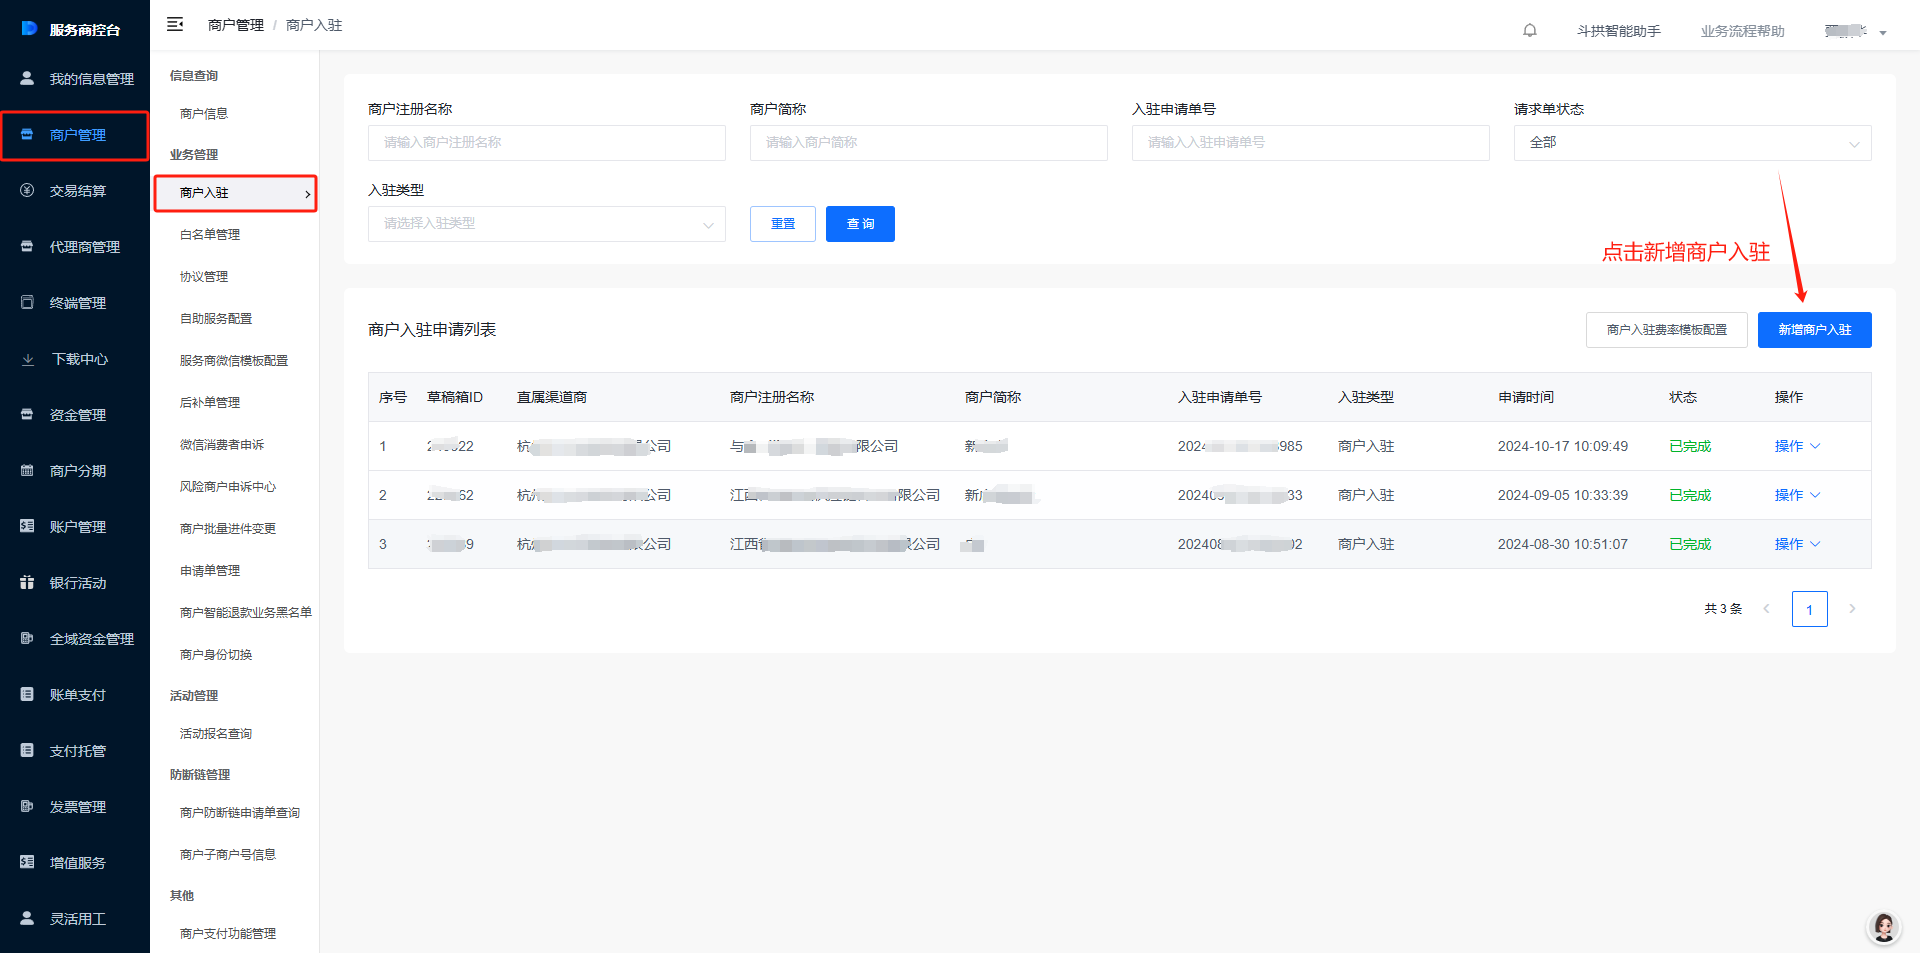Open 协议管理 submenu item

204,277
